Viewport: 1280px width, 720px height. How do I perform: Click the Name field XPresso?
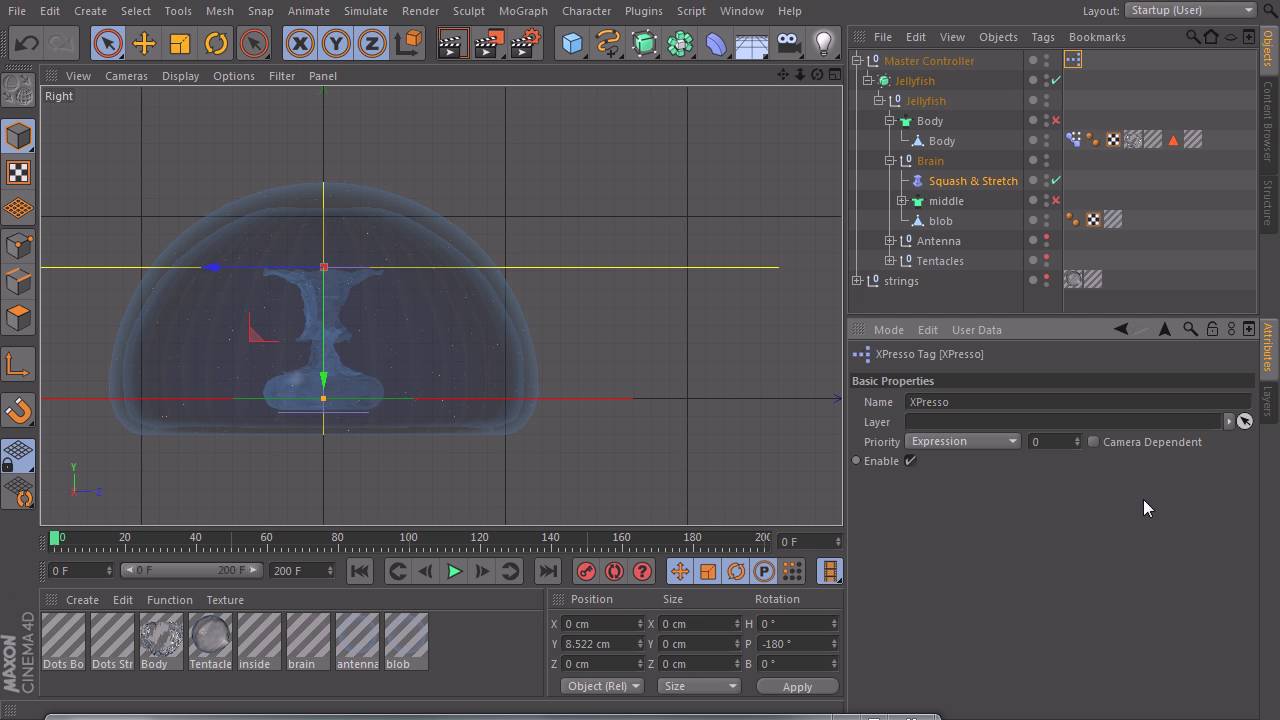[x=1078, y=402]
